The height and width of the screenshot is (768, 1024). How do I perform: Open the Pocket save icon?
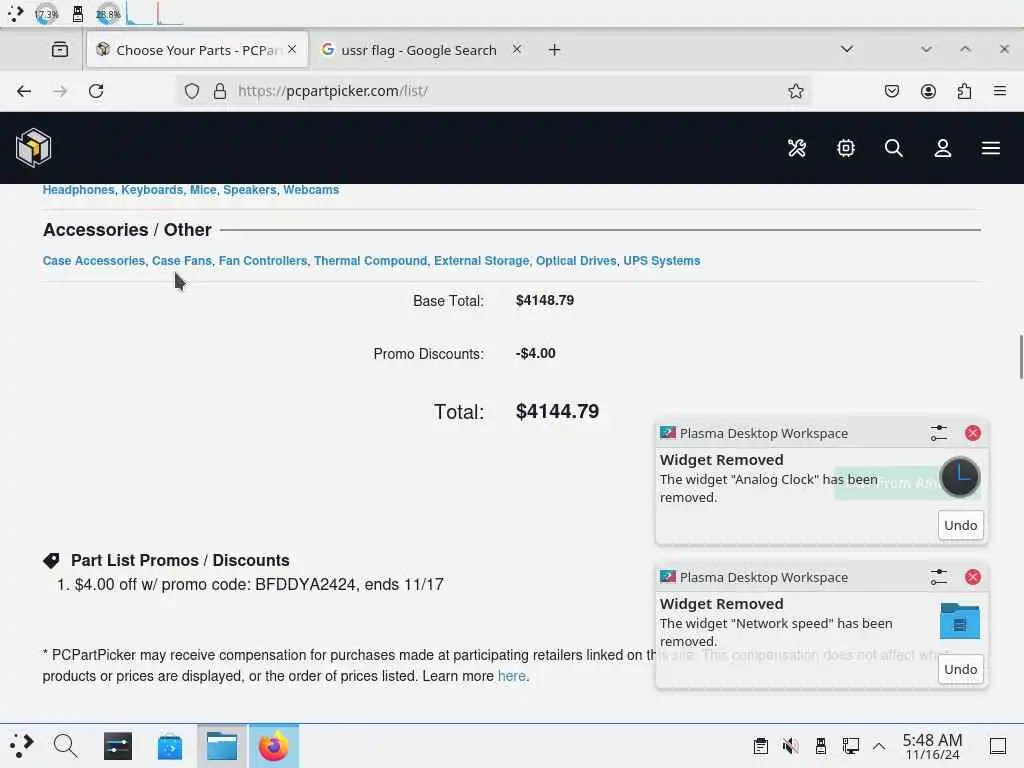[x=891, y=91]
